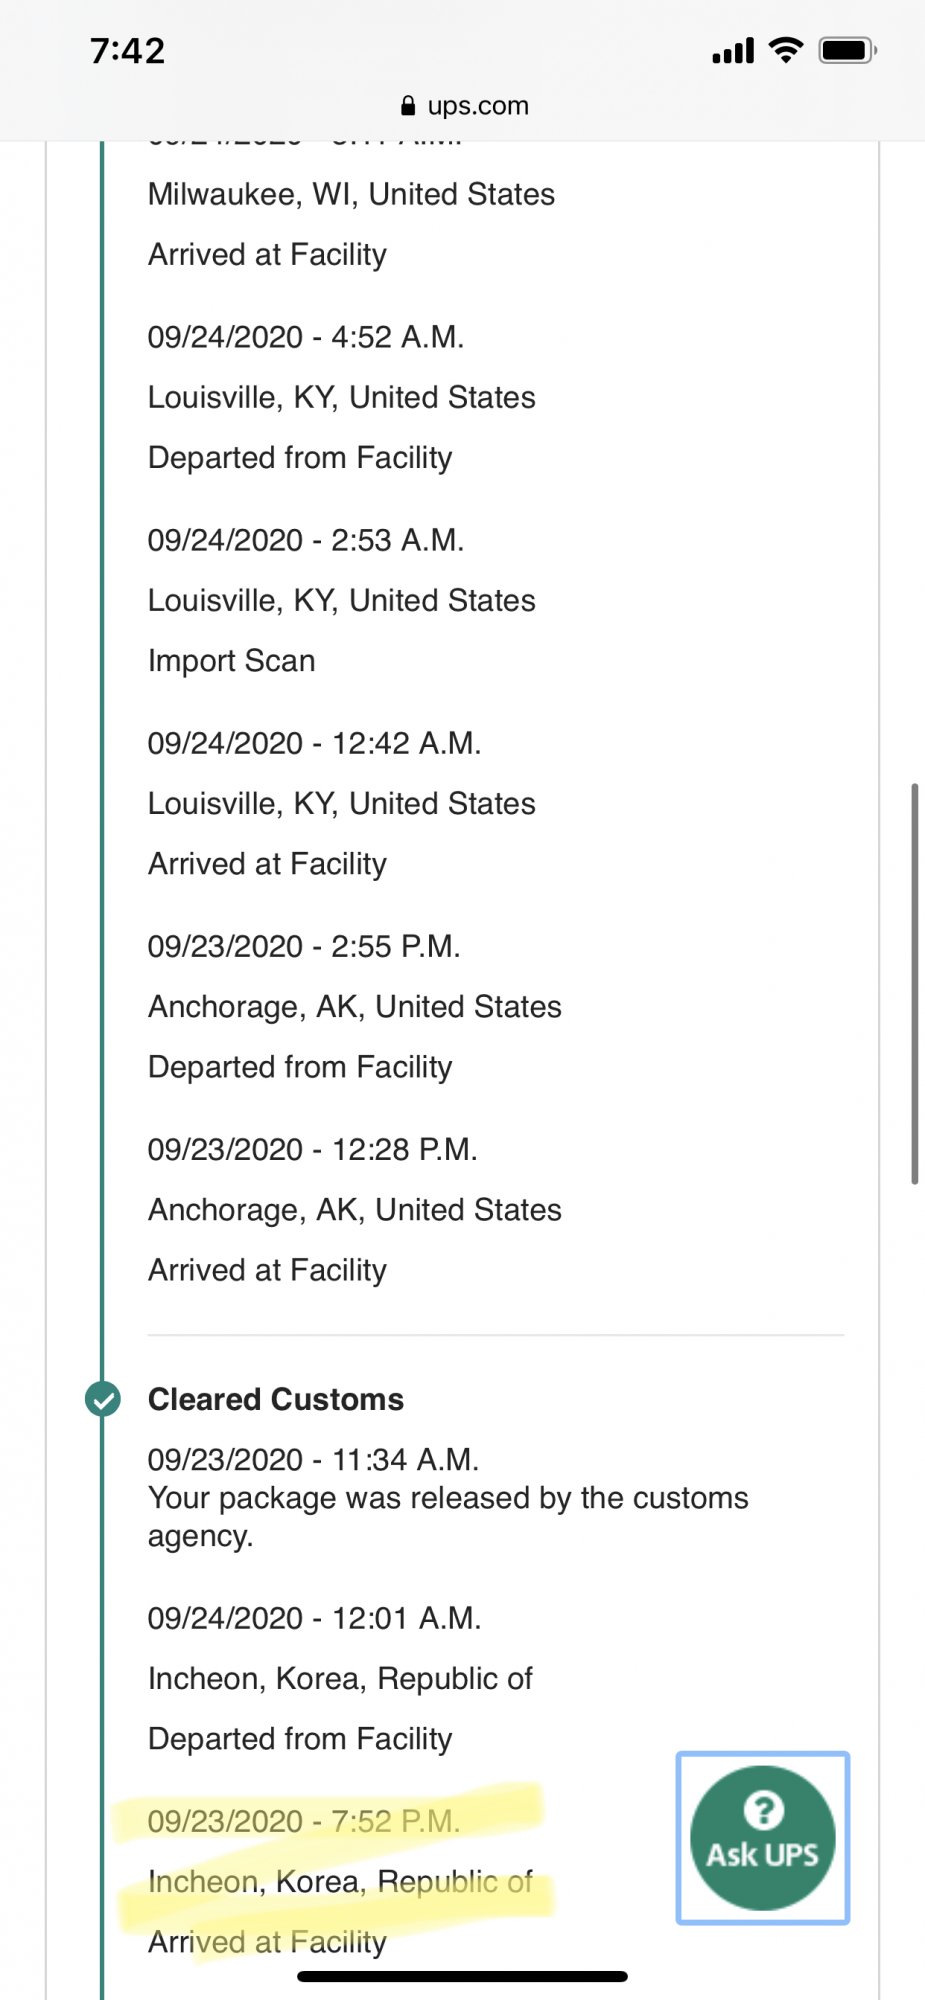Viewport: 925px width, 2000px height.
Task: Tap the Wi-Fi status icon
Action: pos(786,50)
